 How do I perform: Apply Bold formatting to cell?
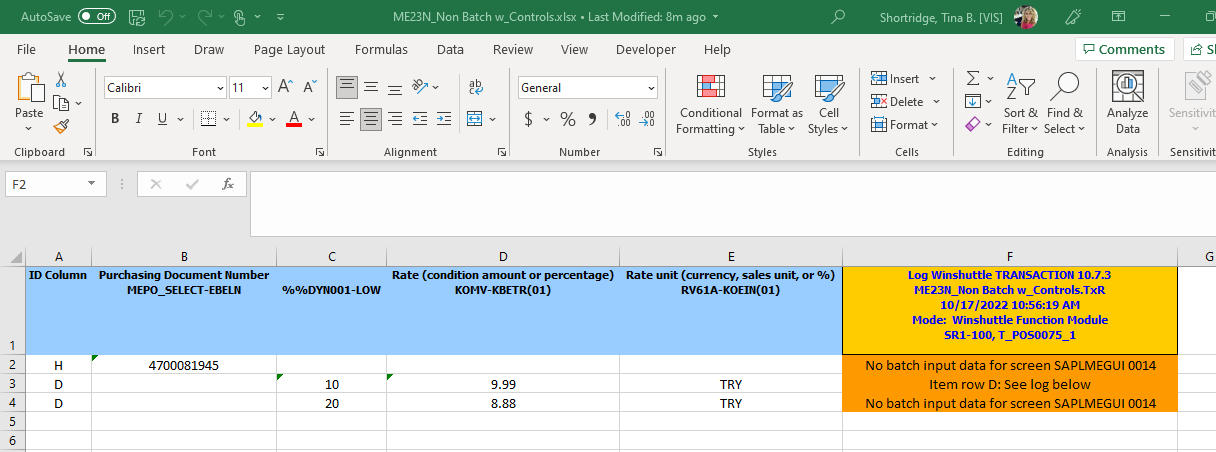[115, 119]
